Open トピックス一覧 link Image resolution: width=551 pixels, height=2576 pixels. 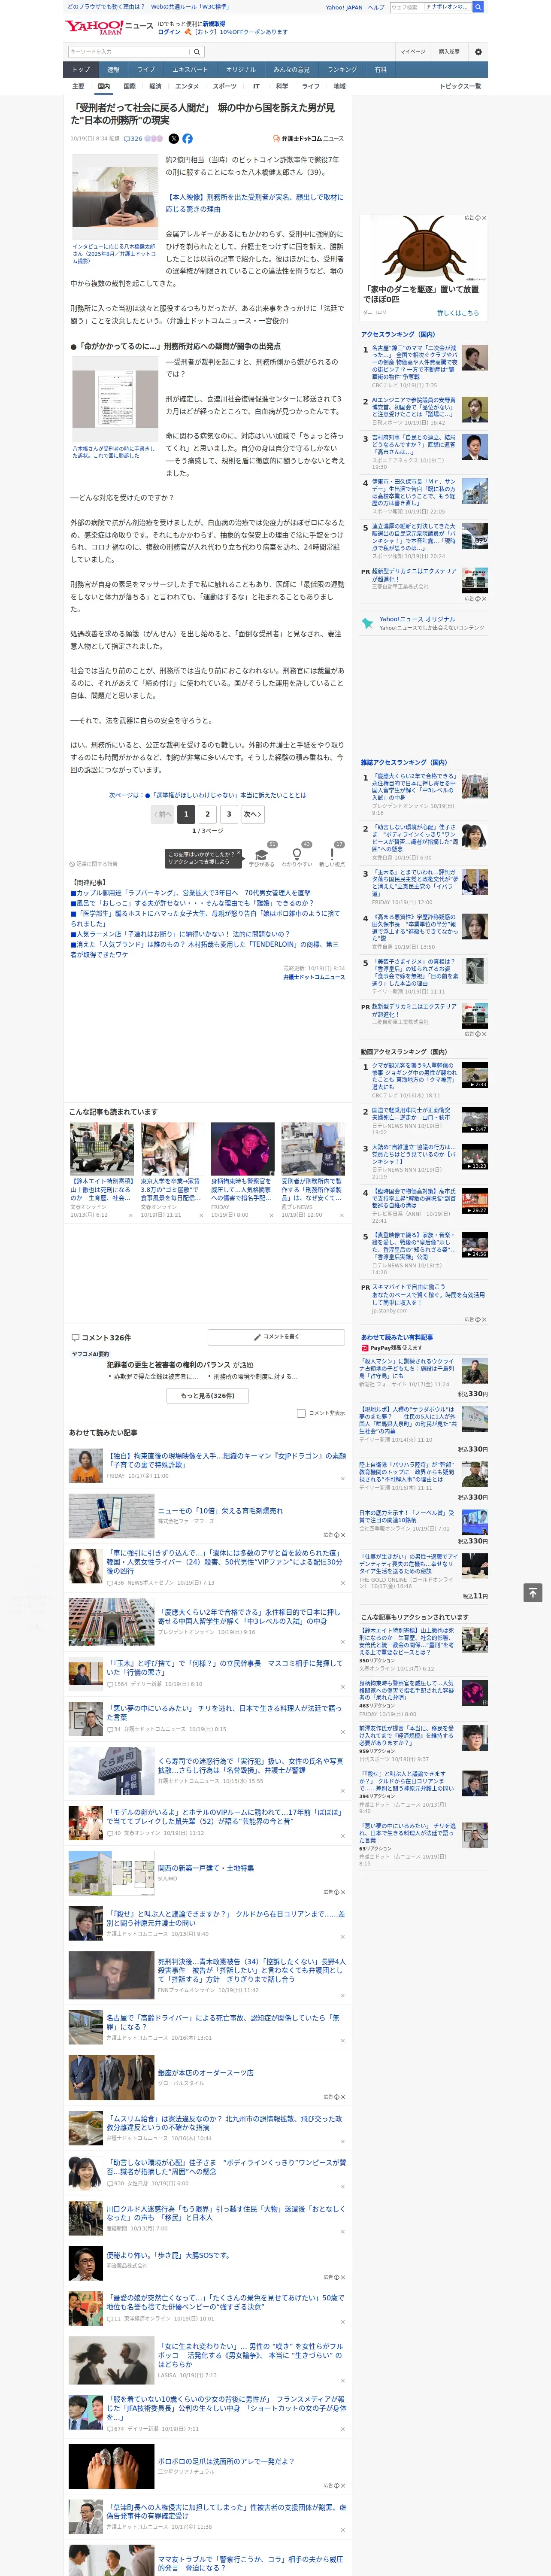(x=460, y=86)
